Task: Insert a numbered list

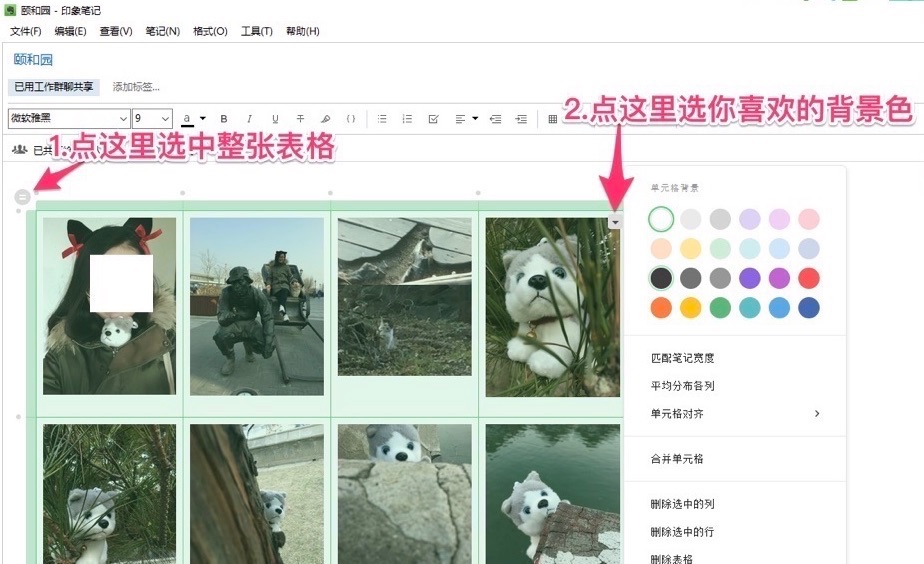Action: point(407,119)
